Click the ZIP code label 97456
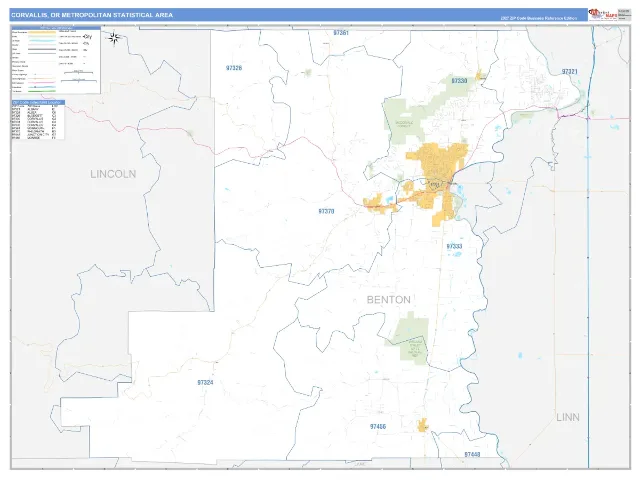The height and width of the screenshot is (480, 640). pos(378,427)
